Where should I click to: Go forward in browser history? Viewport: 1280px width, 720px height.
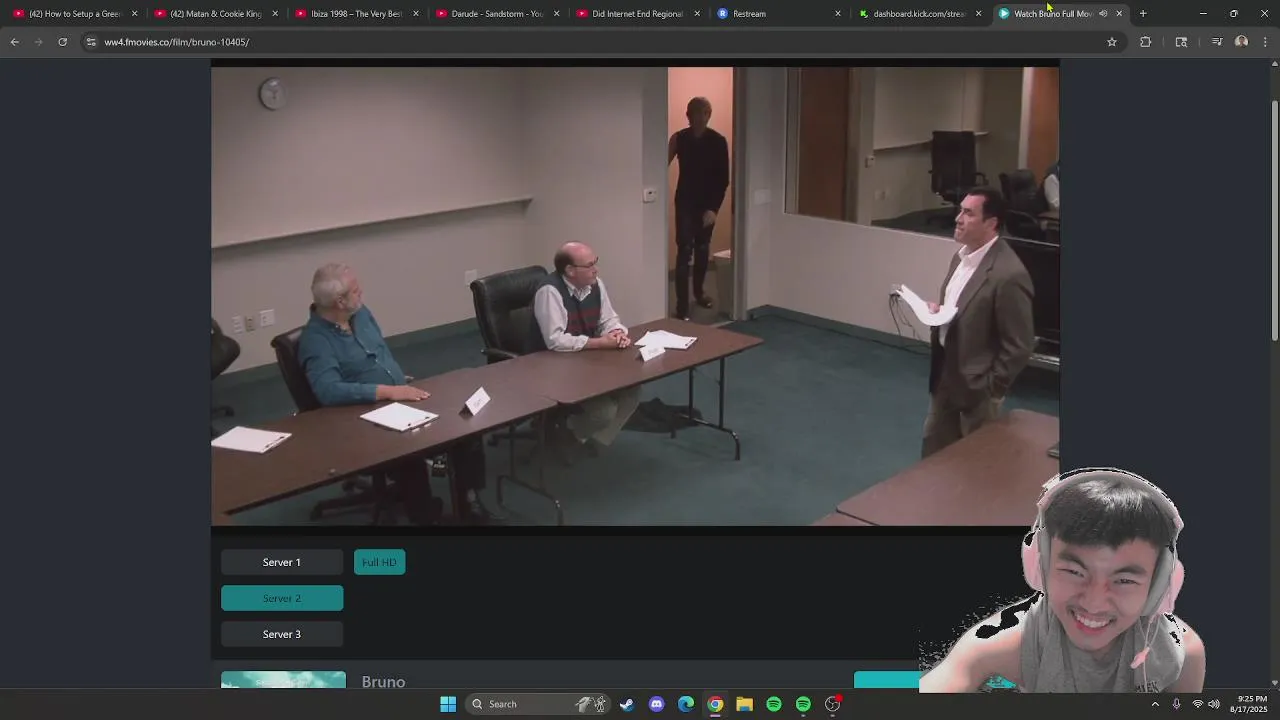point(38,42)
